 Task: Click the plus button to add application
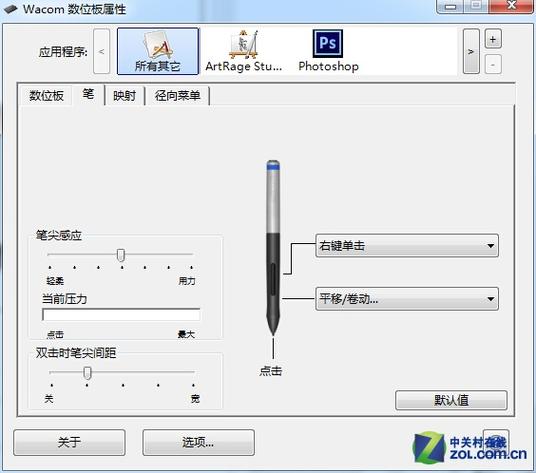coord(493,39)
